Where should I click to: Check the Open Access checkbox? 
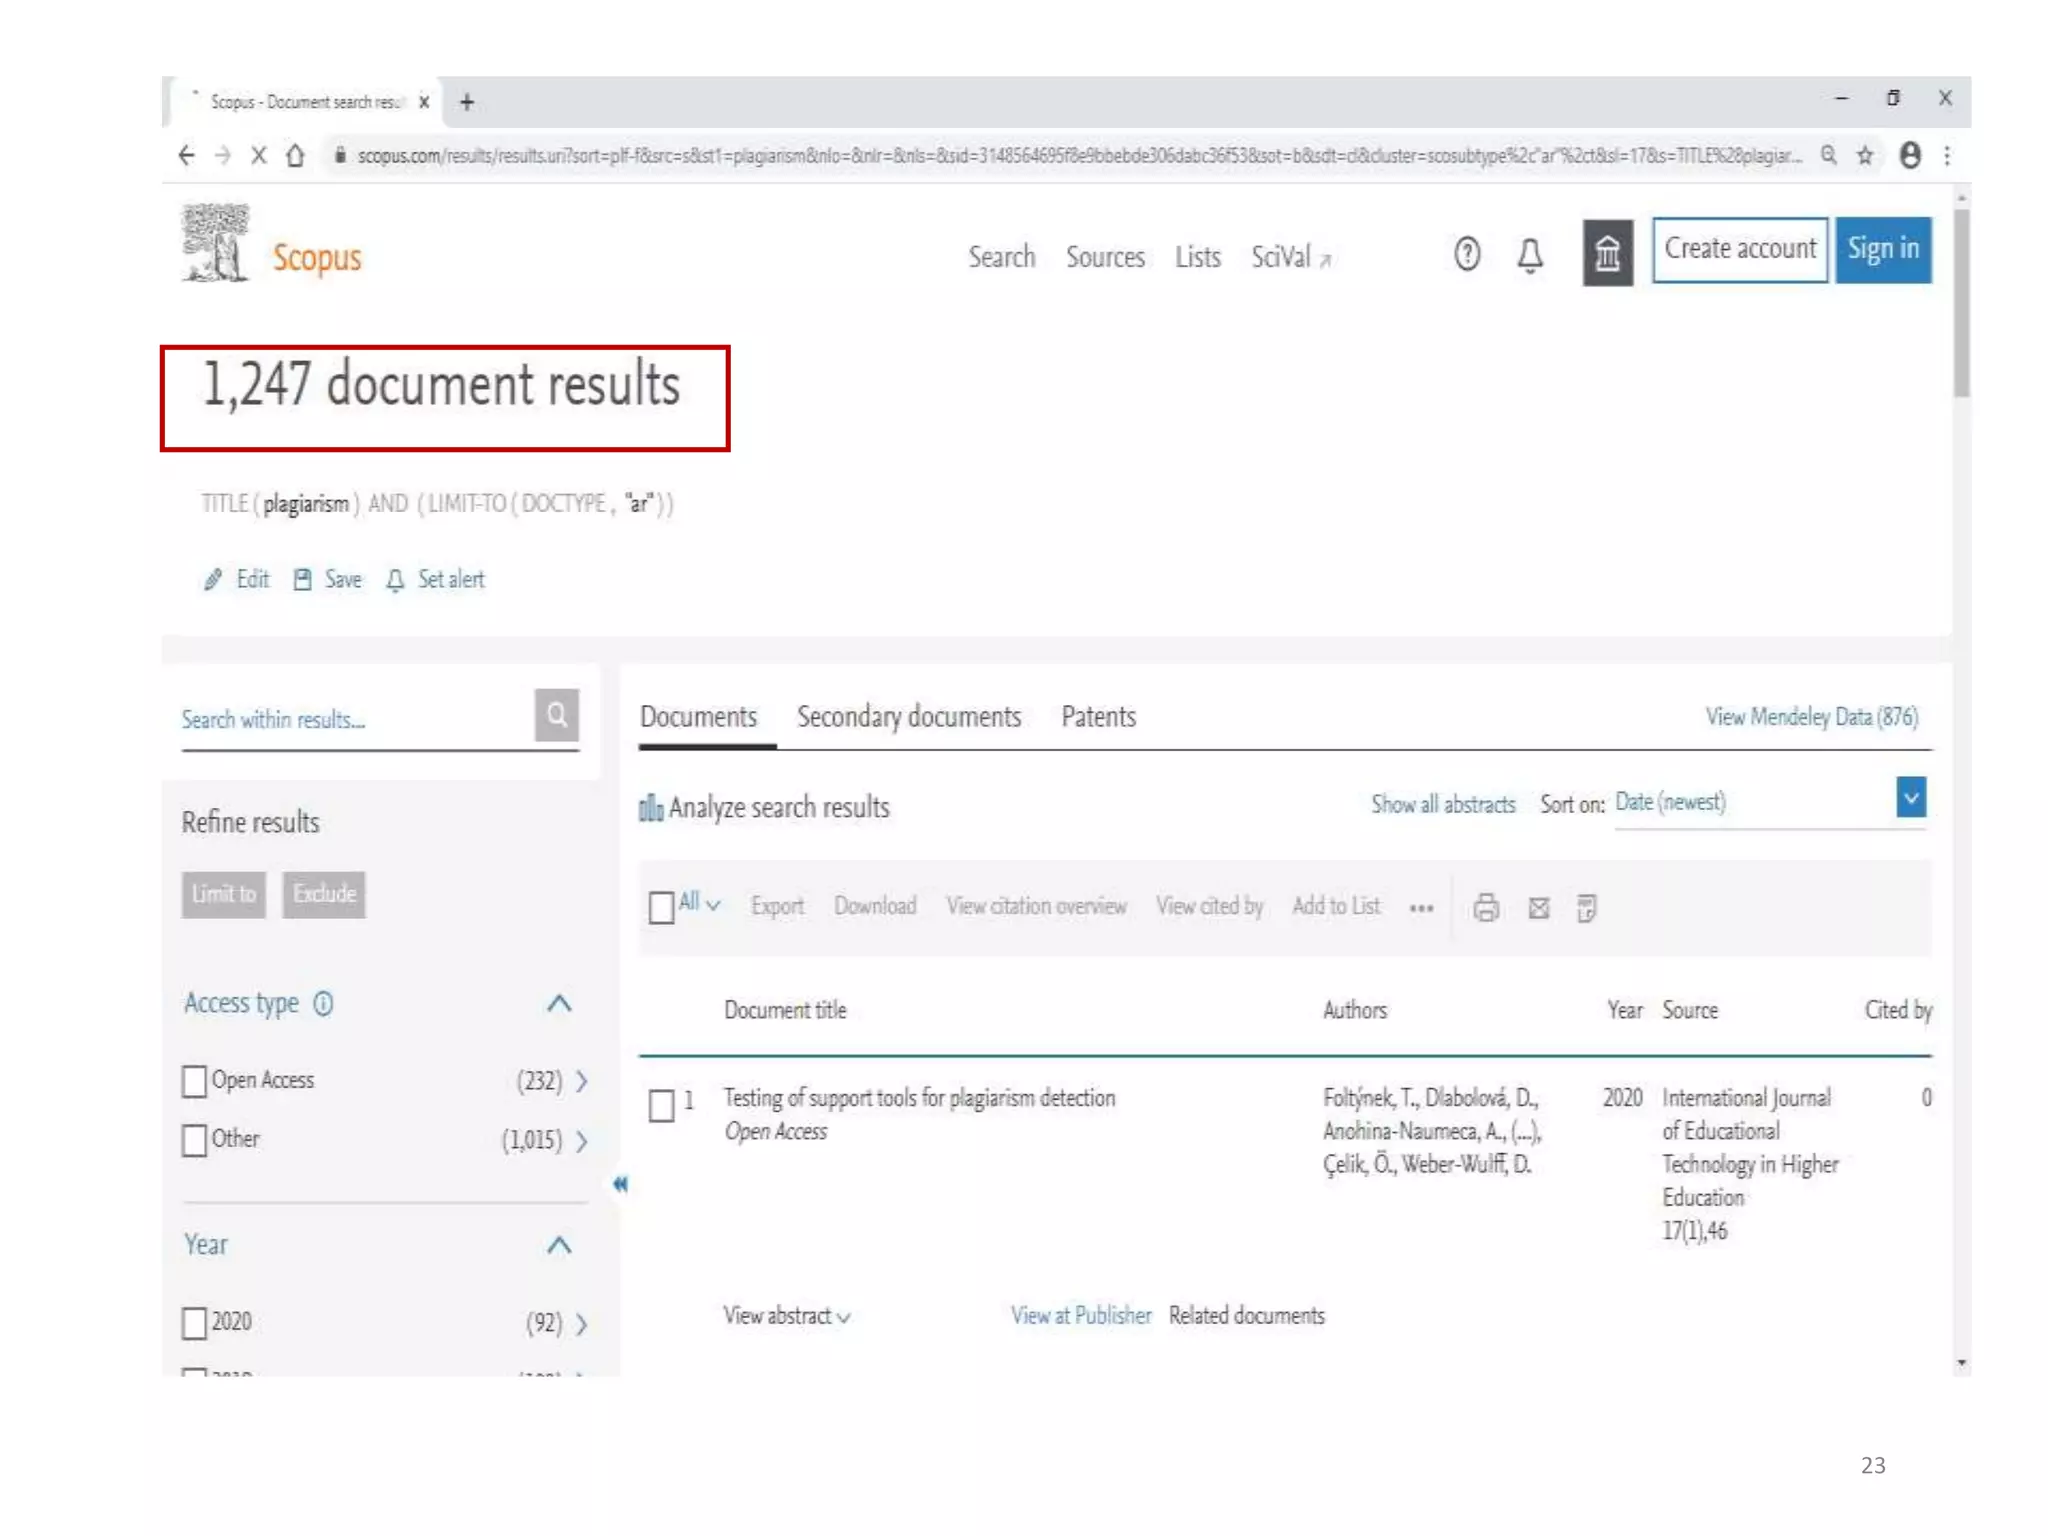pos(195,1081)
